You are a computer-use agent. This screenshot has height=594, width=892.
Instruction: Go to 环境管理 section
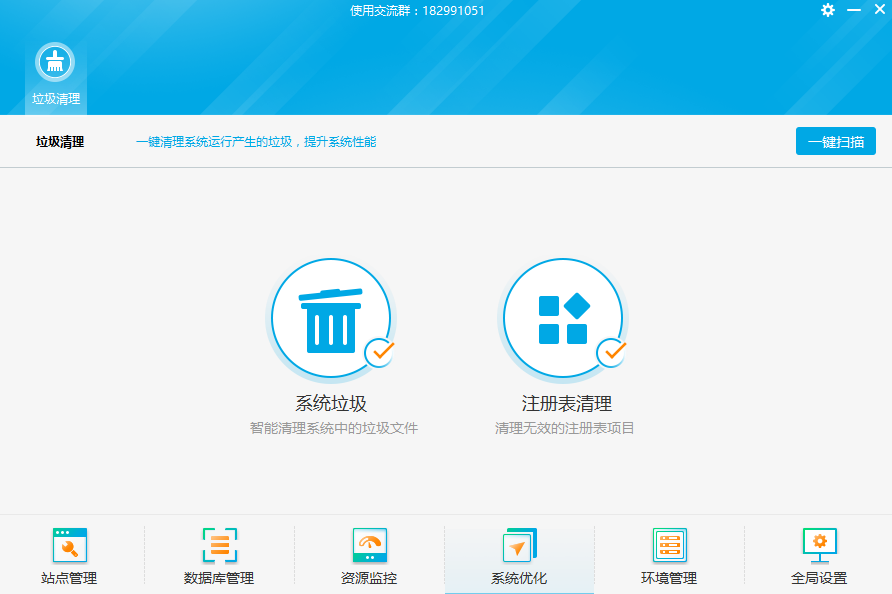tap(669, 556)
